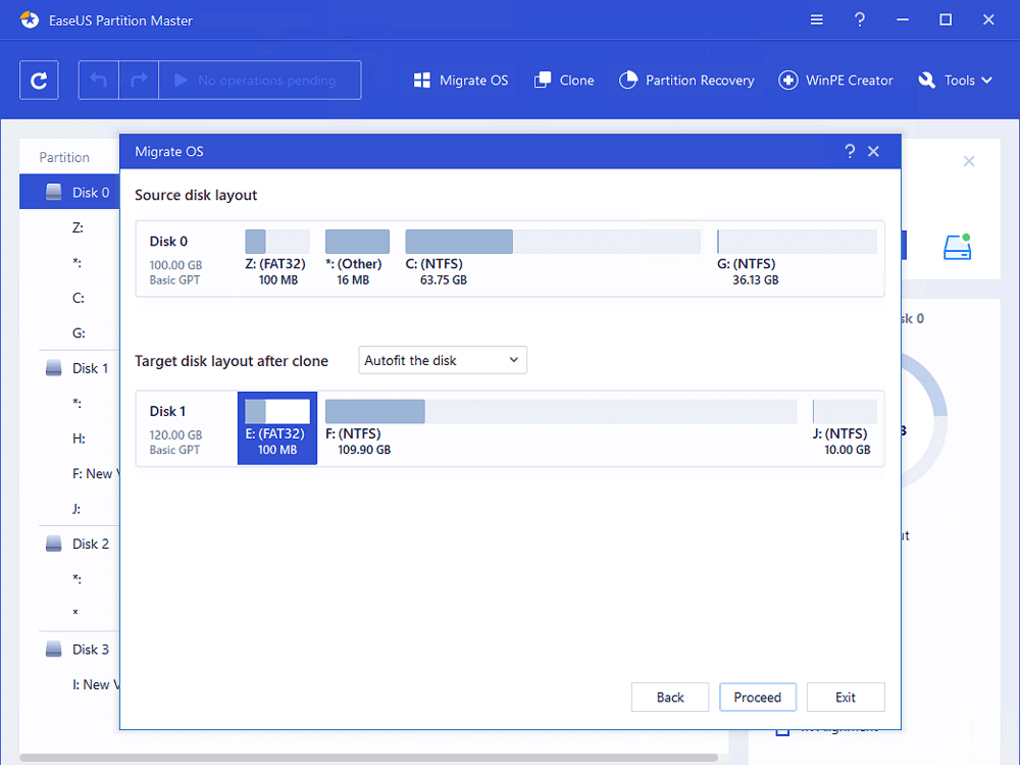This screenshot has width=1020, height=765.
Task: Select source C: (NTFS) 63.75 GB partition
Action: [x=553, y=258]
